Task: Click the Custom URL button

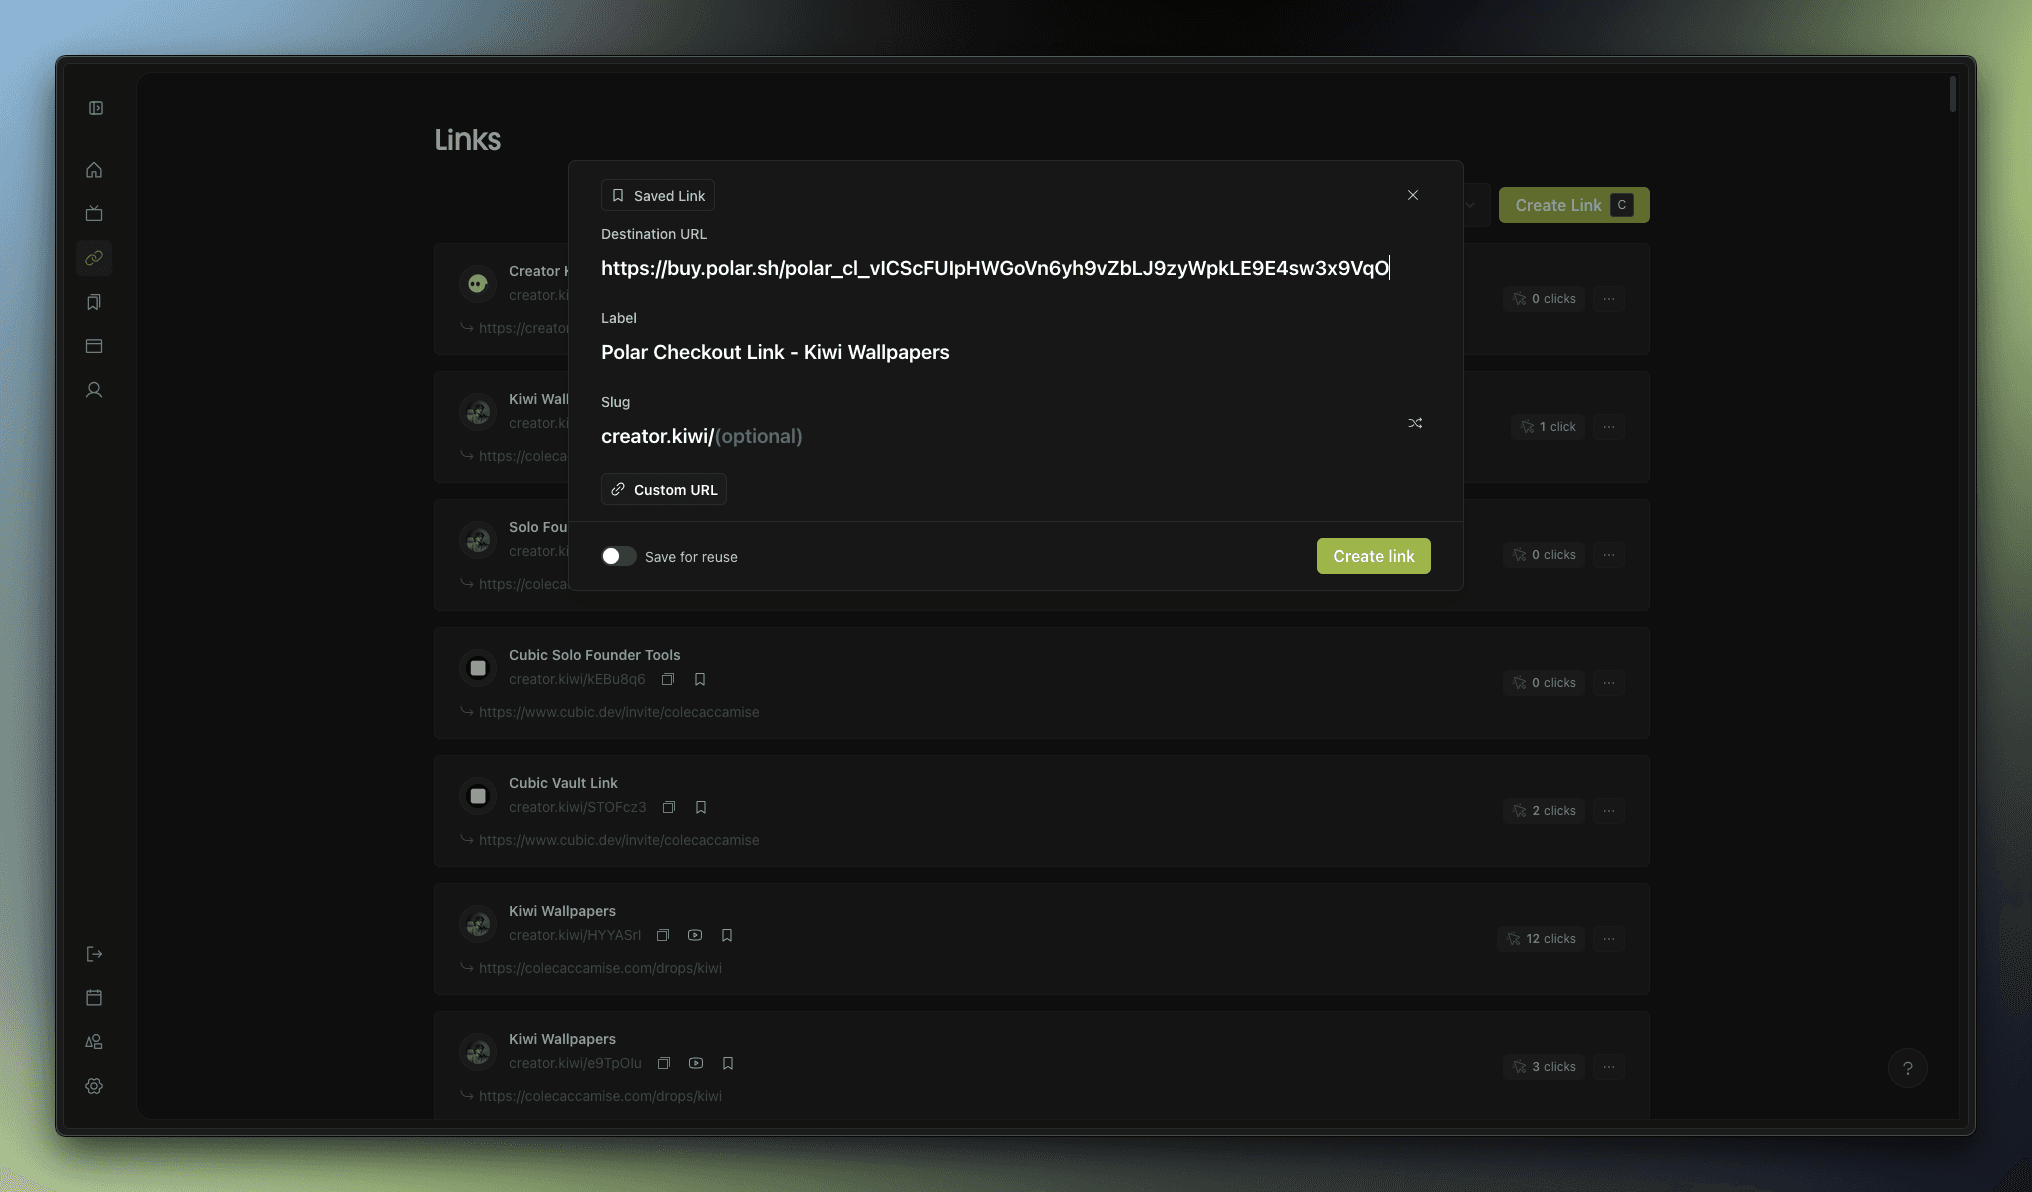Action: pos(664,489)
